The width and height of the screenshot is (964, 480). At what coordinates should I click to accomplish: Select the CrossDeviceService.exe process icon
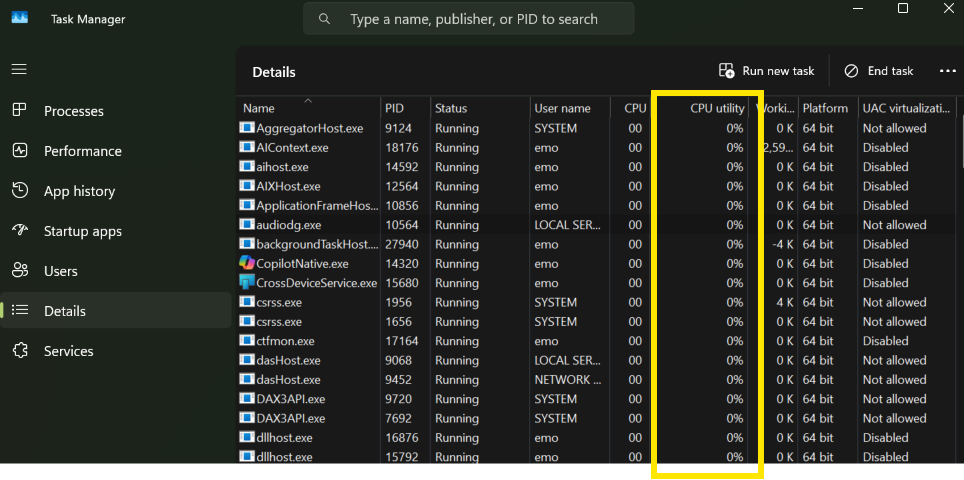pos(247,283)
